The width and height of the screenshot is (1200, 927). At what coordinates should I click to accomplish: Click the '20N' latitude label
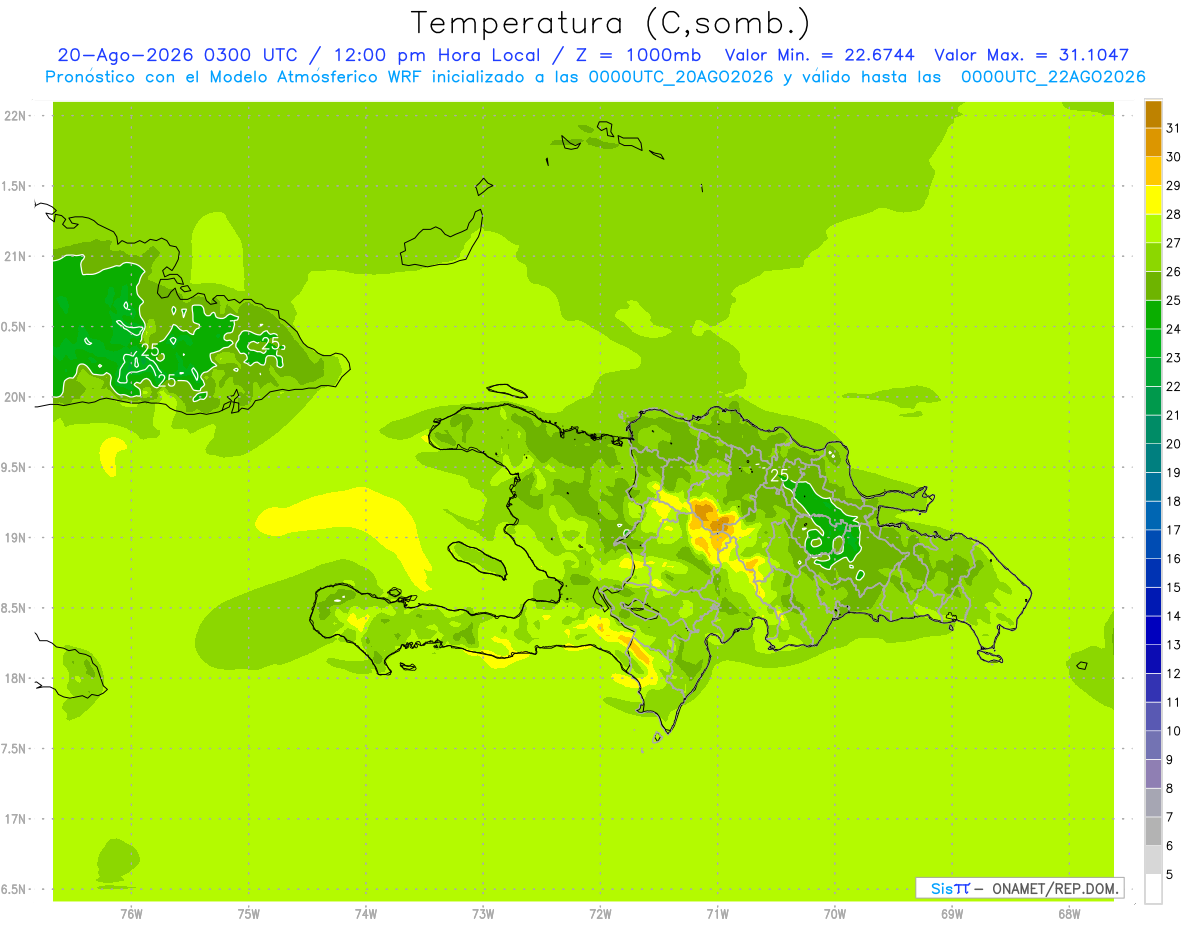tap(16, 397)
